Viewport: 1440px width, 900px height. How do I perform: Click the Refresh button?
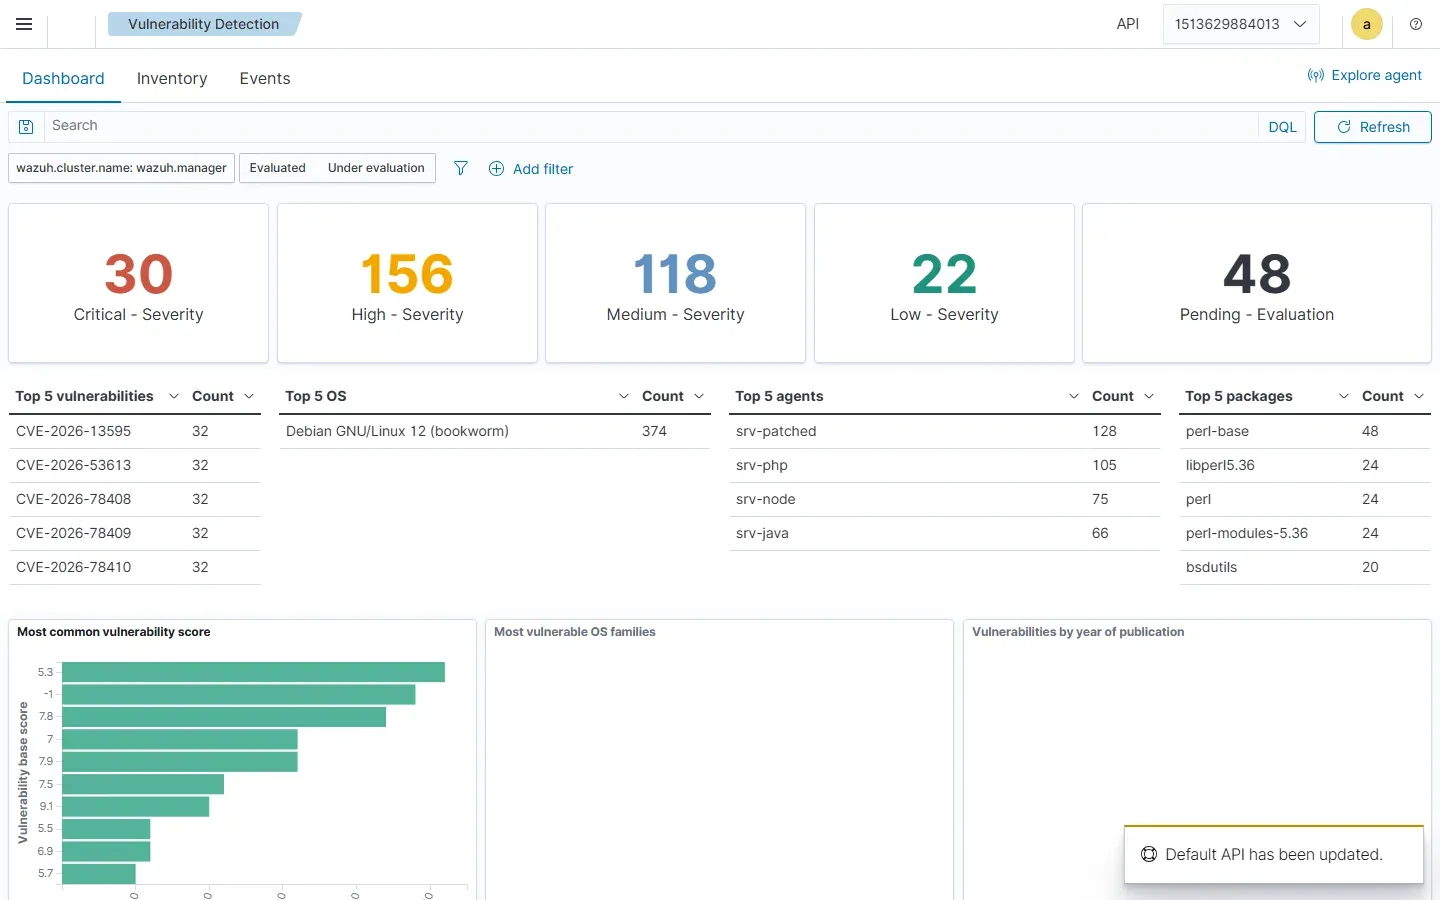[1372, 127]
